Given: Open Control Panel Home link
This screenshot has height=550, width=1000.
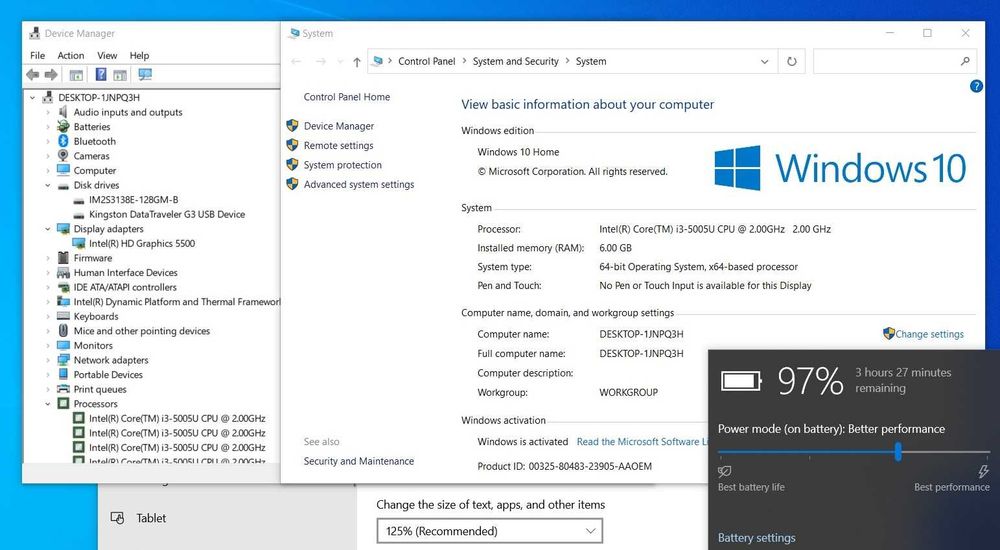Looking at the screenshot, I should (x=347, y=97).
